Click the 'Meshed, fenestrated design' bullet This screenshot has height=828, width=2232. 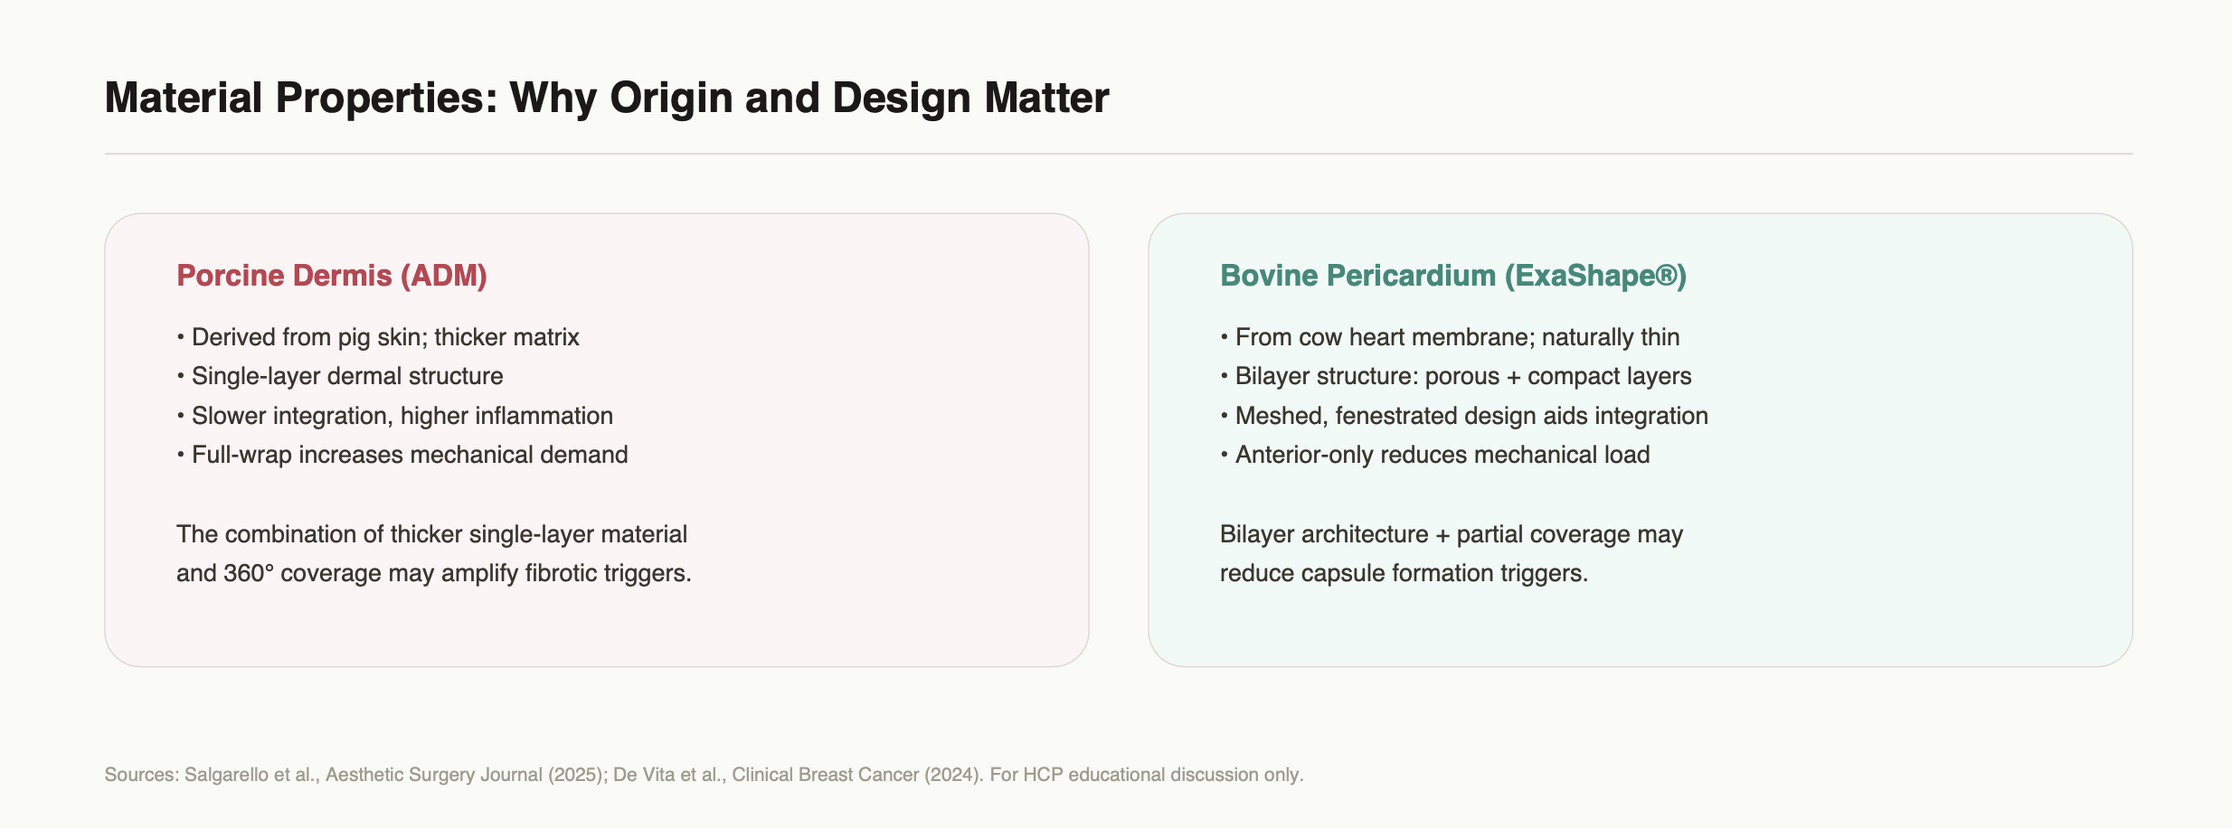[x=1464, y=415]
